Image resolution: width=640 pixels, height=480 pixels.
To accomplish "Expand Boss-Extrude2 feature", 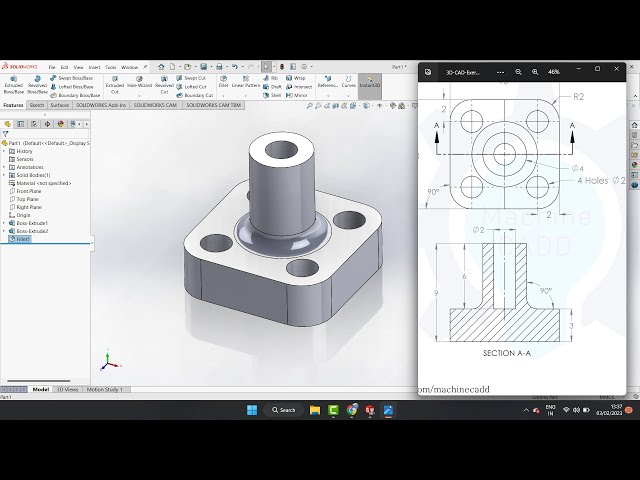I will pyautogui.click(x=4, y=231).
